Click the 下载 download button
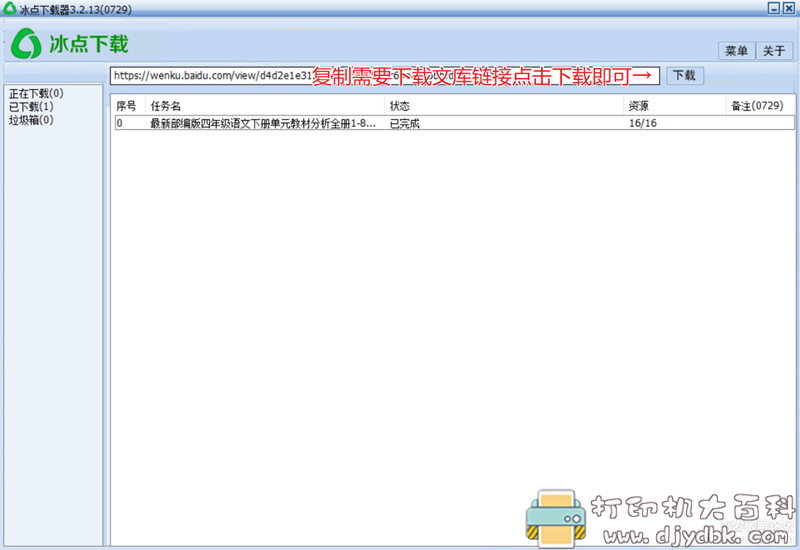The width and height of the screenshot is (800, 550). (x=685, y=76)
